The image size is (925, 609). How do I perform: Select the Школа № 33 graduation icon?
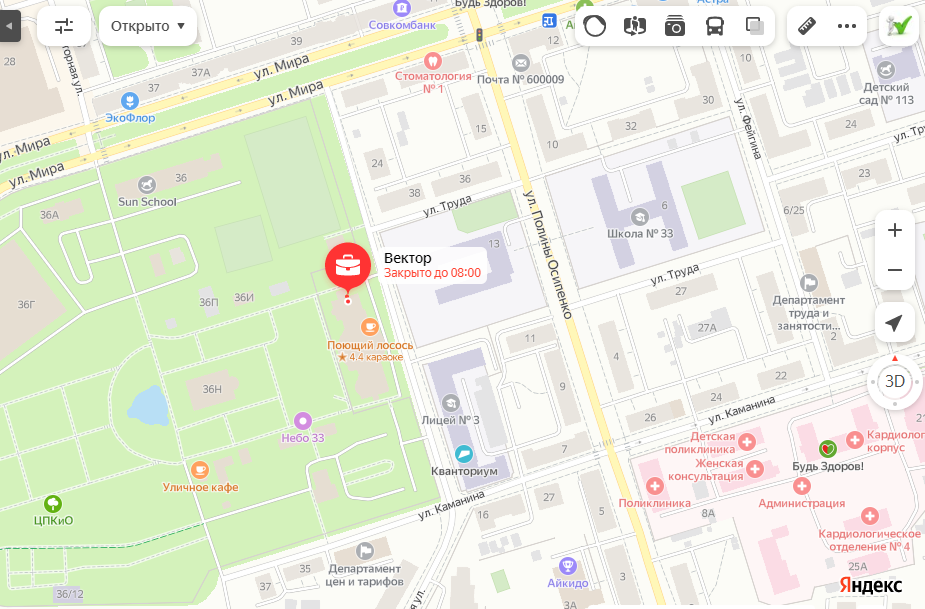tap(639, 217)
